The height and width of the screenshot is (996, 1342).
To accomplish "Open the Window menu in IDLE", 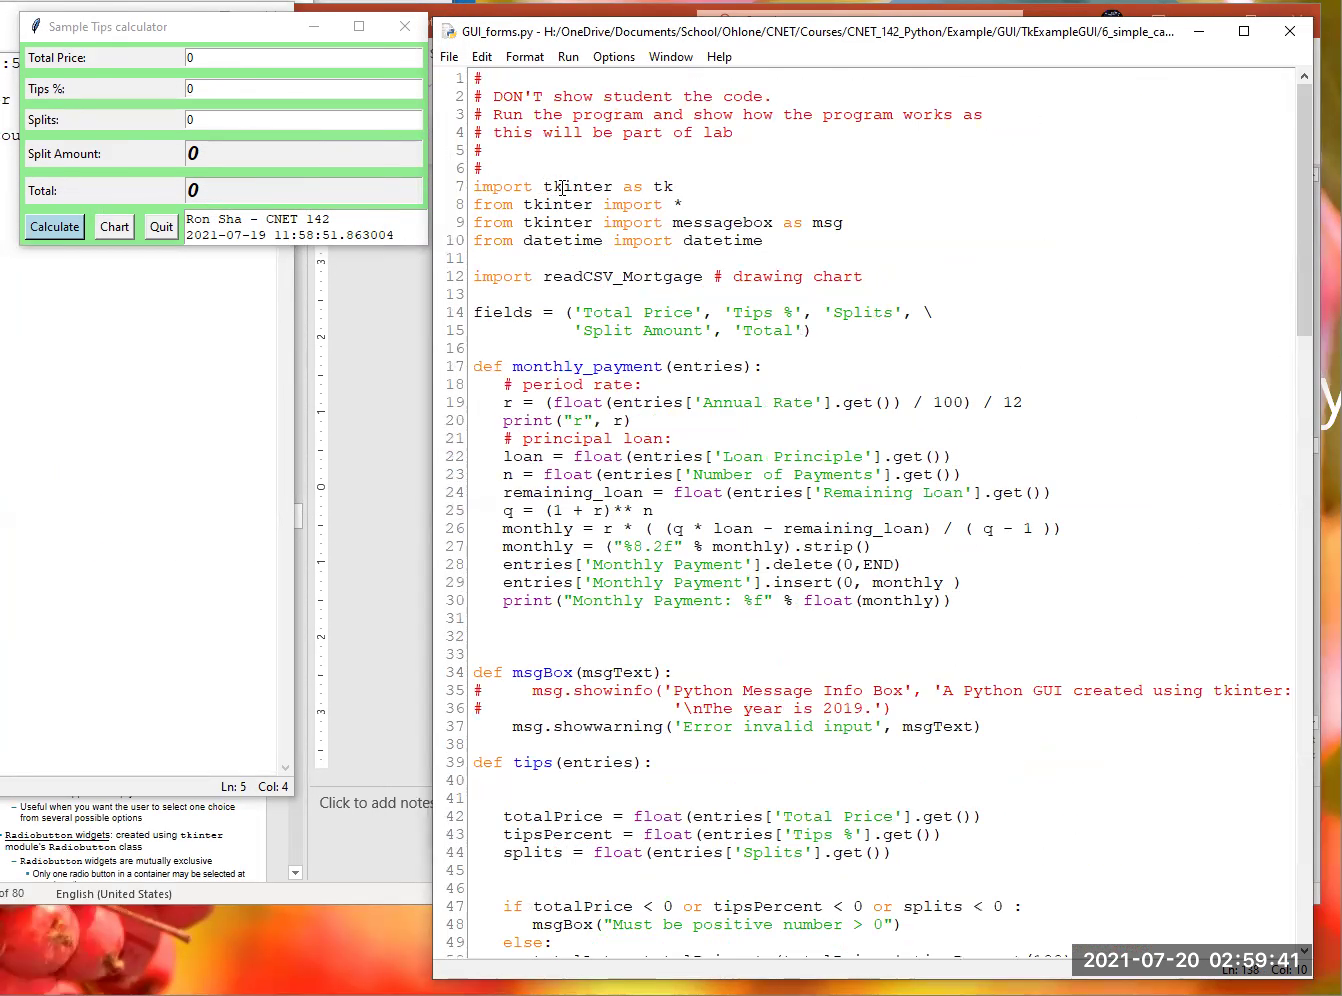I will [x=671, y=57].
